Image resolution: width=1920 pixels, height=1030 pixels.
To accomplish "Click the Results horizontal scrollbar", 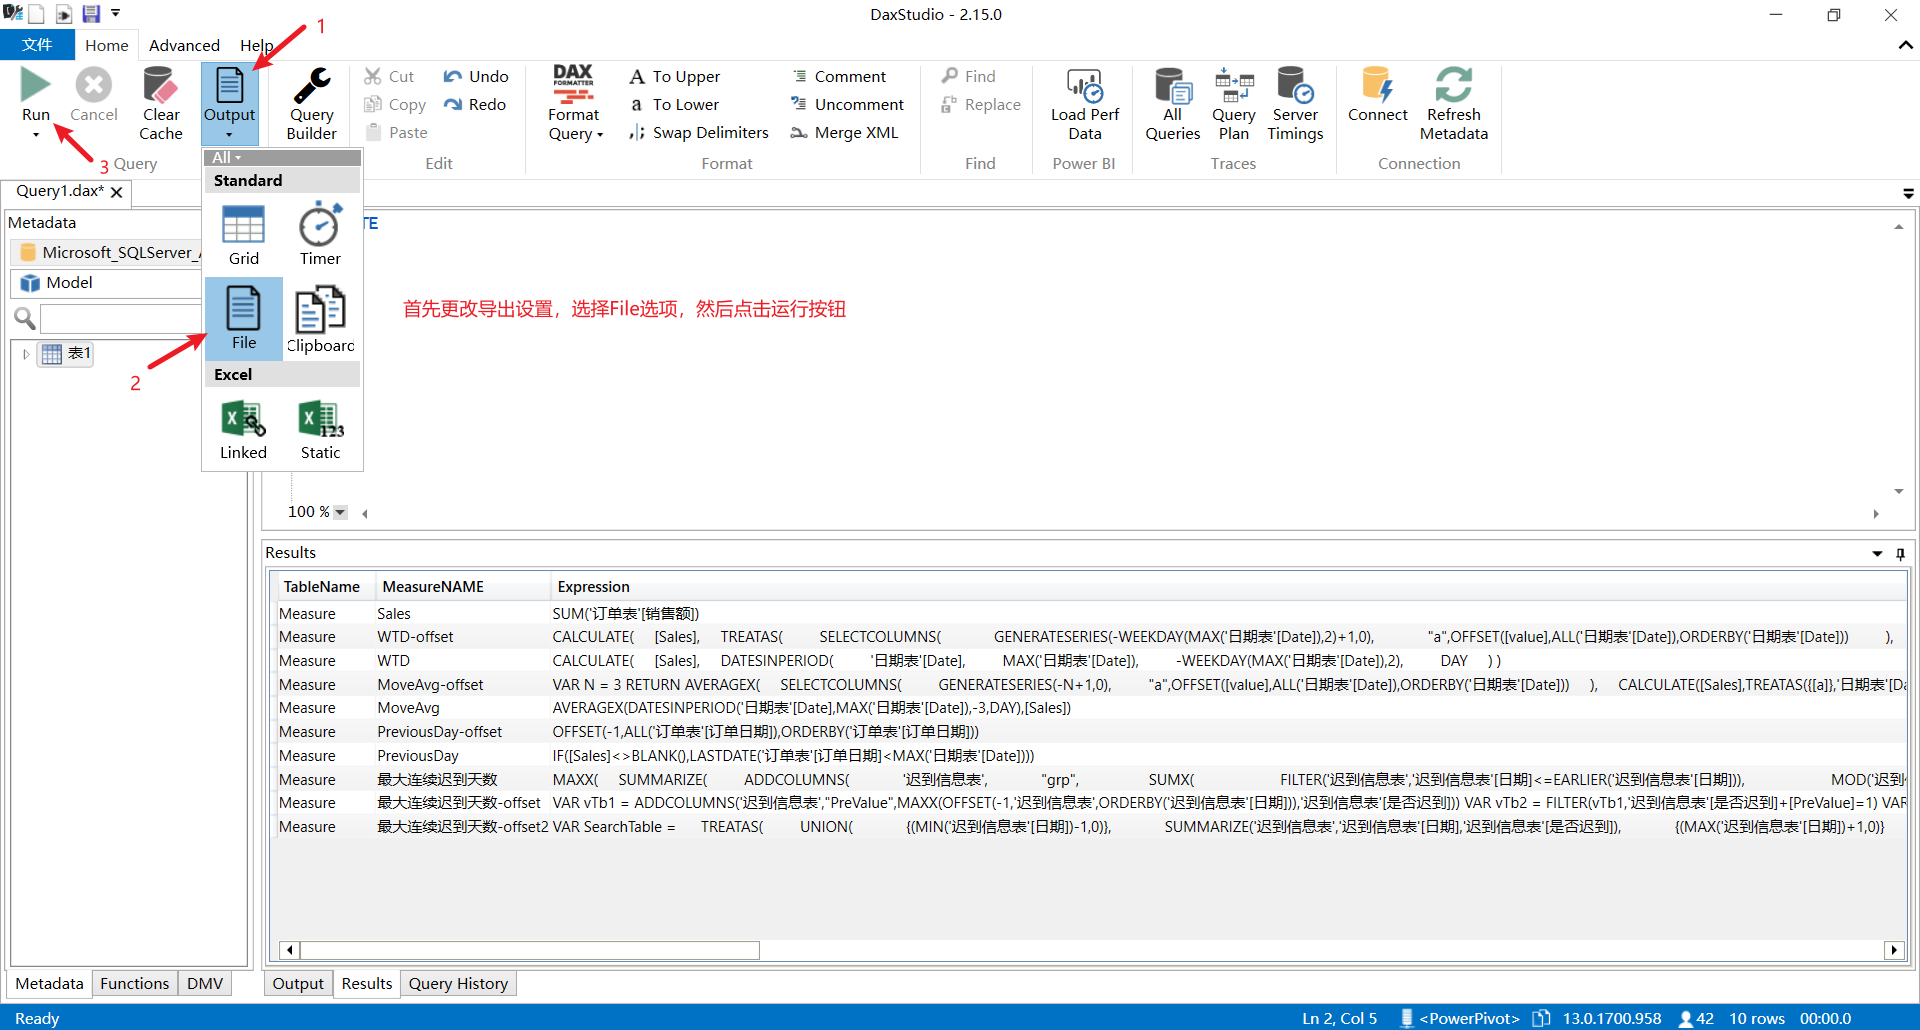I will click(530, 950).
